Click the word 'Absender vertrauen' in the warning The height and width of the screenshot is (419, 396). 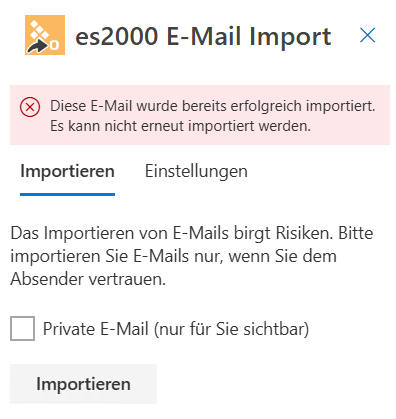[x=88, y=279]
